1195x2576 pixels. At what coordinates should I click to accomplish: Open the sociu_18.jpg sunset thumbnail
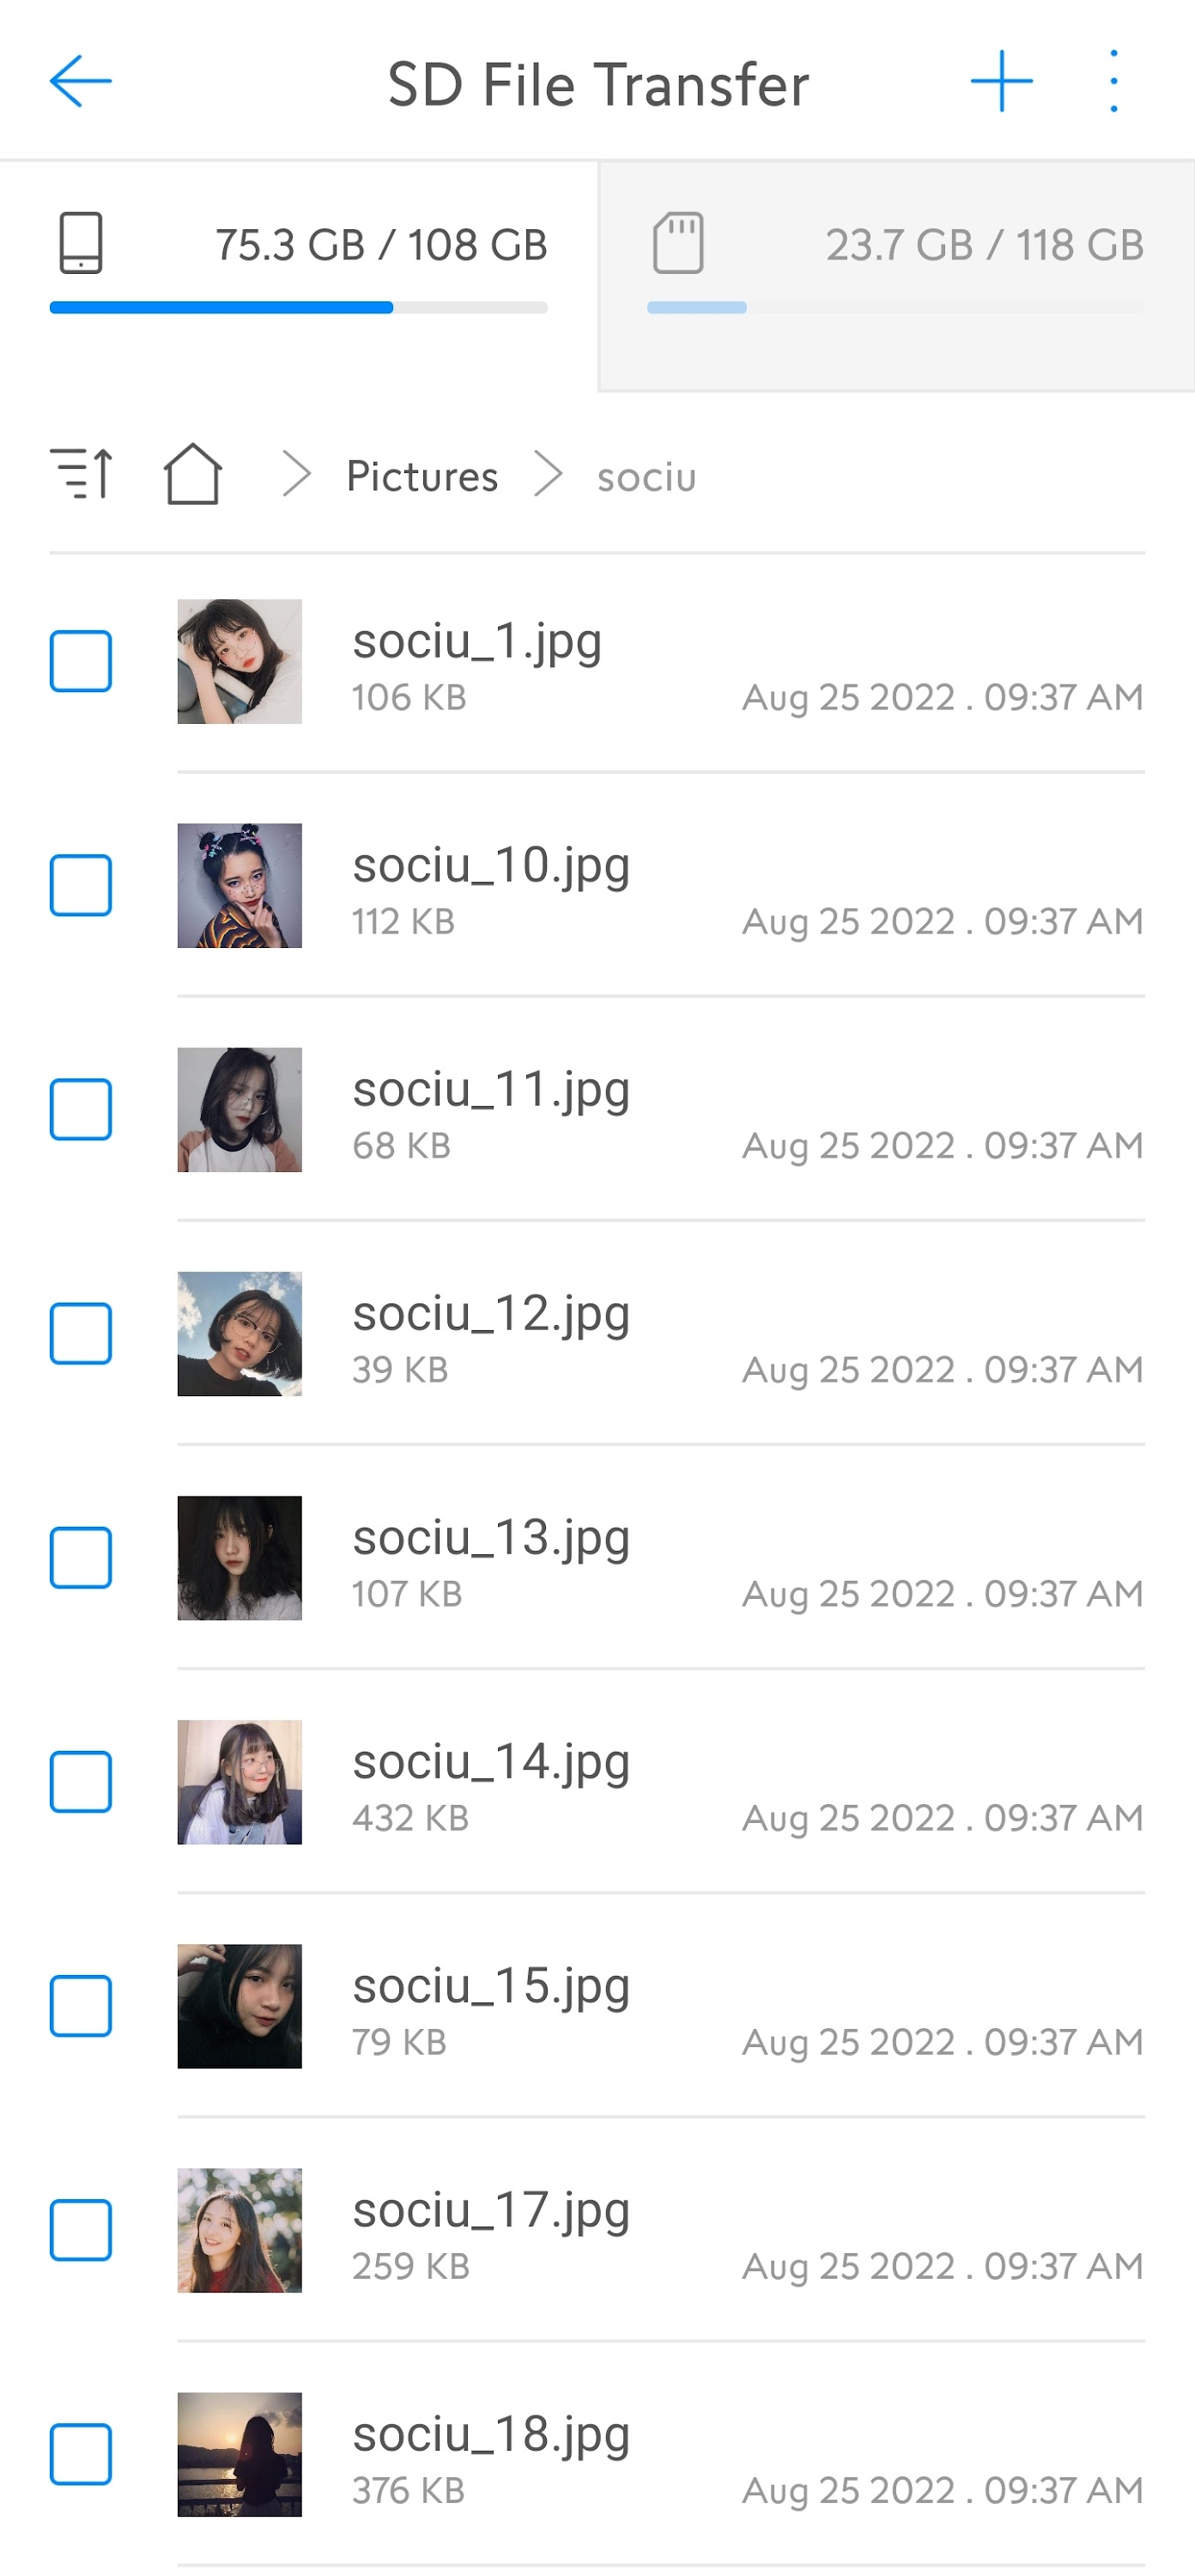(240, 2453)
